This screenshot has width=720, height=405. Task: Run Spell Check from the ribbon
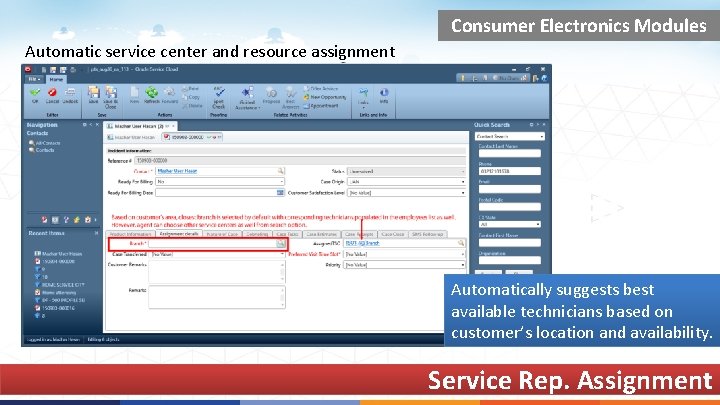coord(219,97)
